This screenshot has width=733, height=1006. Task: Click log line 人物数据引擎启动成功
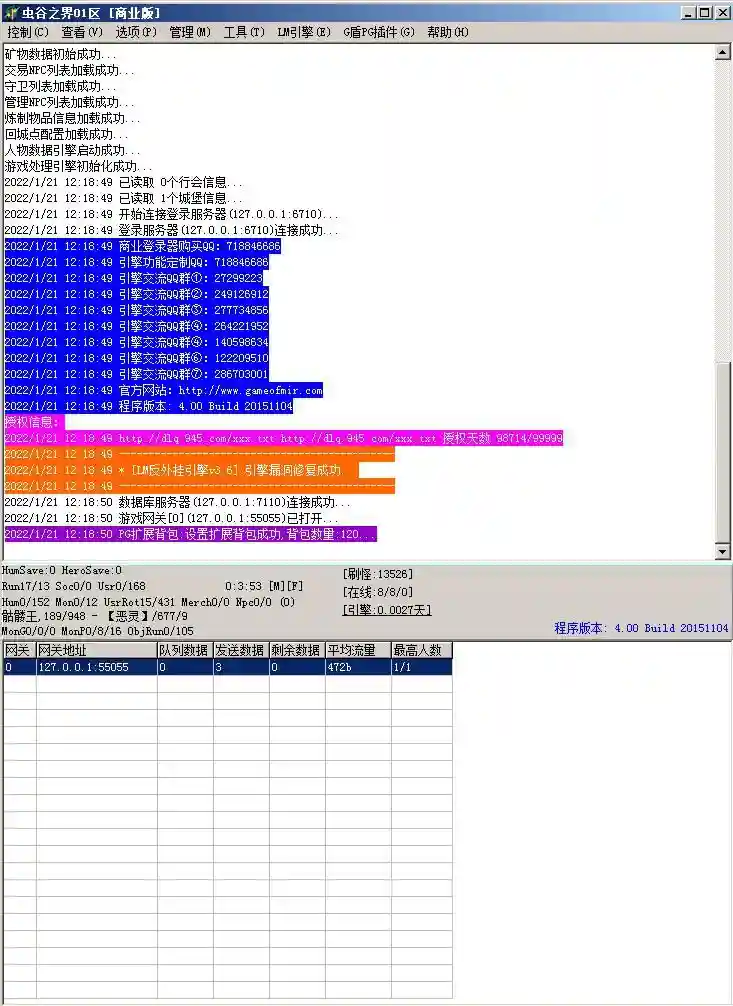point(73,151)
